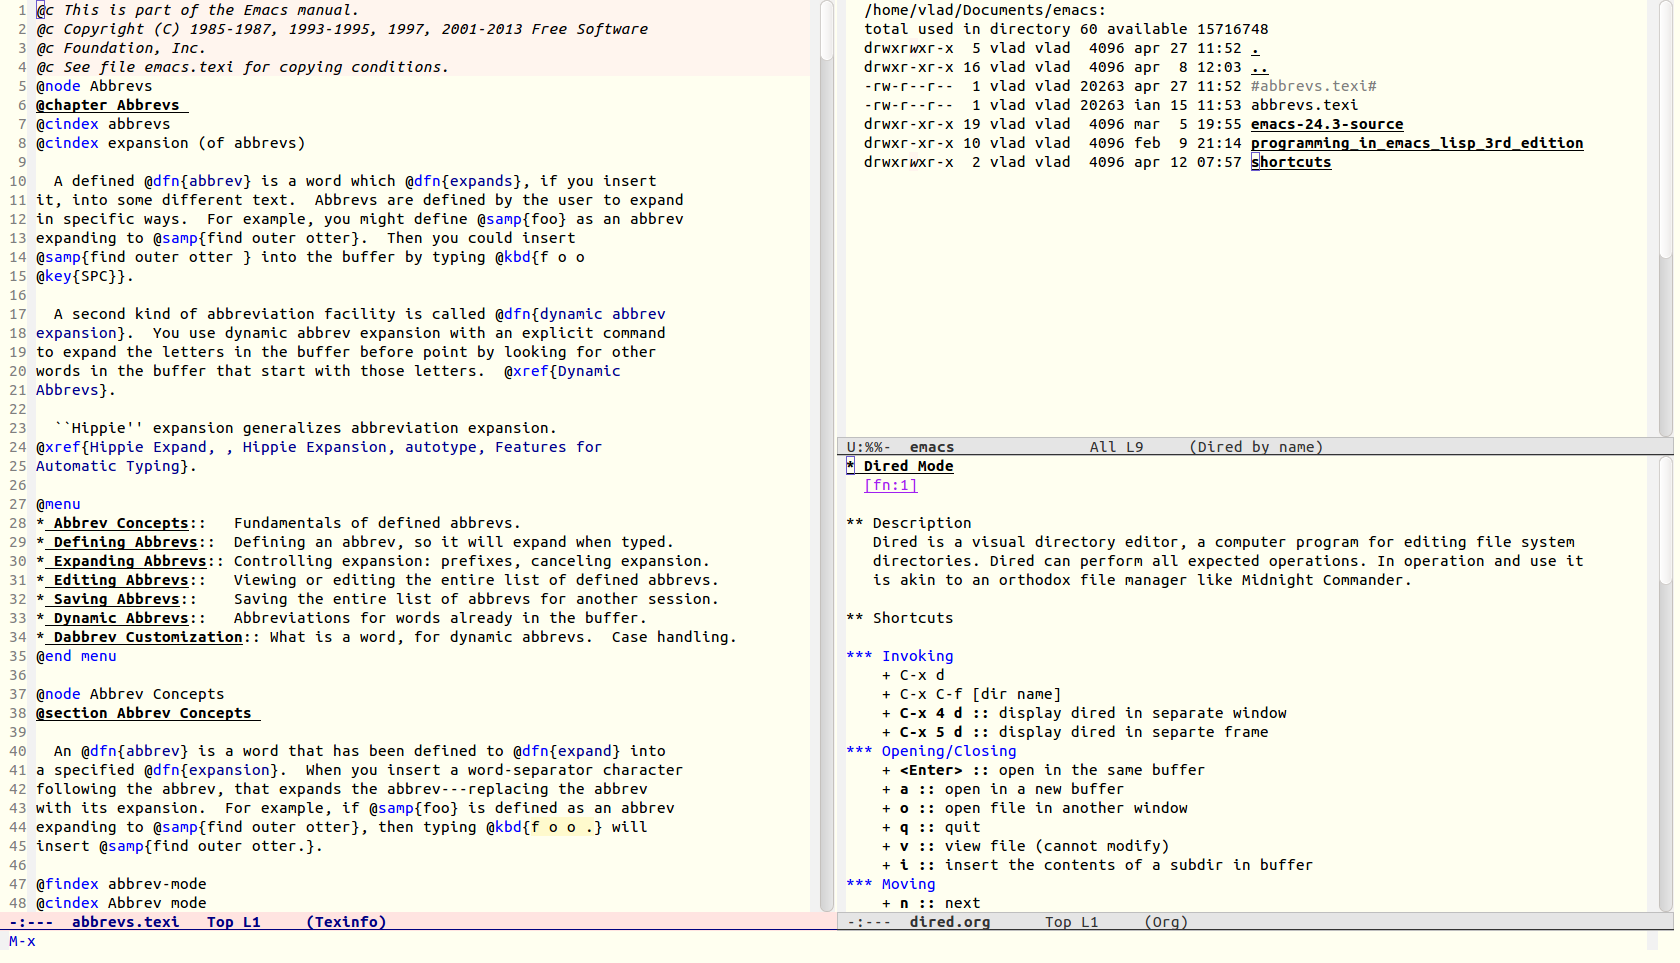
Task: Click 'C-x 4 d :: display dired in separate window'
Action: click(x=1084, y=713)
